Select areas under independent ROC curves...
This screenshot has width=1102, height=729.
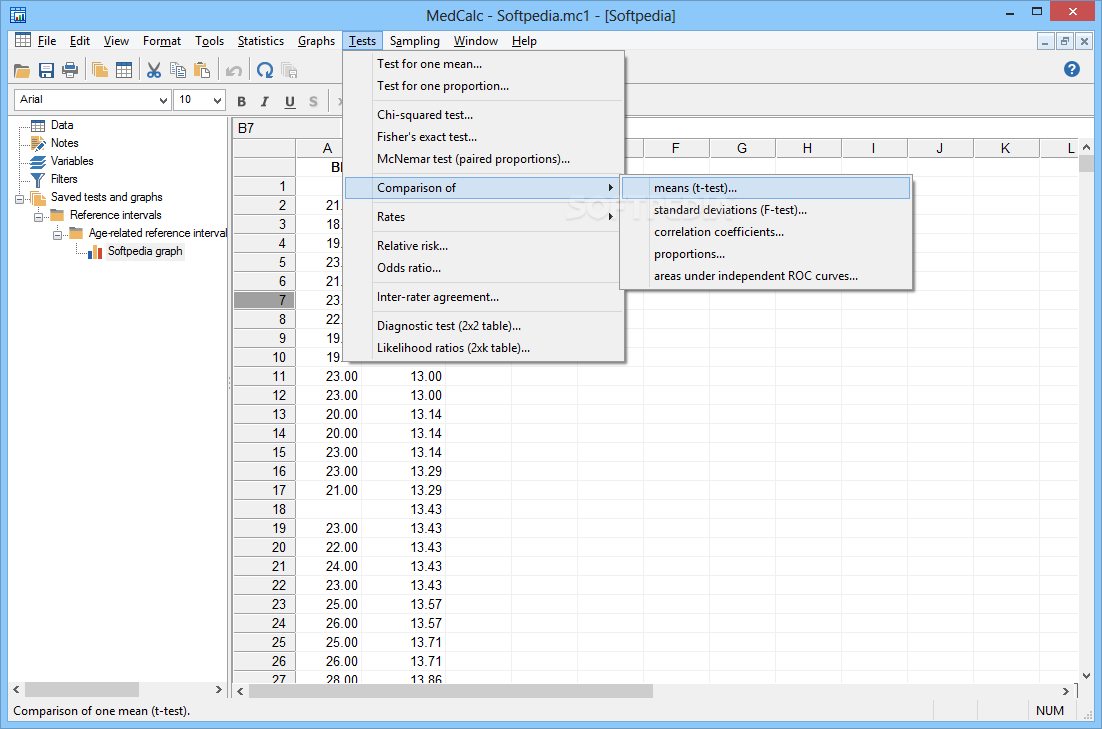(766, 276)
